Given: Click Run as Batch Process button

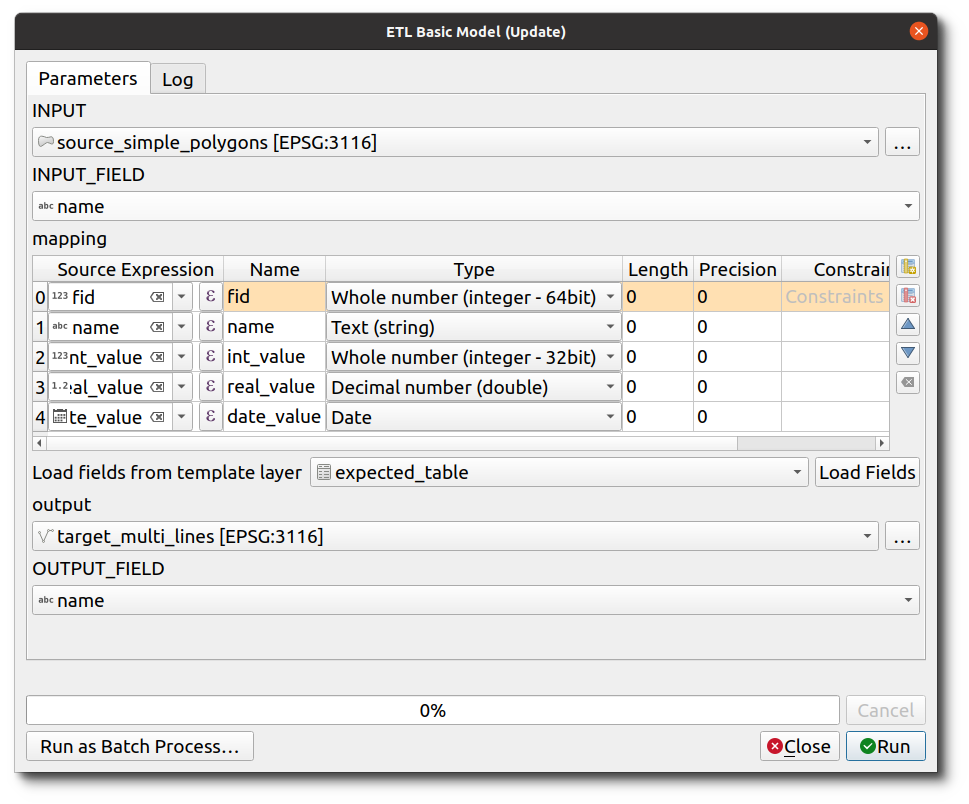Looking at the screenshot, I should (x=140, y=746).
